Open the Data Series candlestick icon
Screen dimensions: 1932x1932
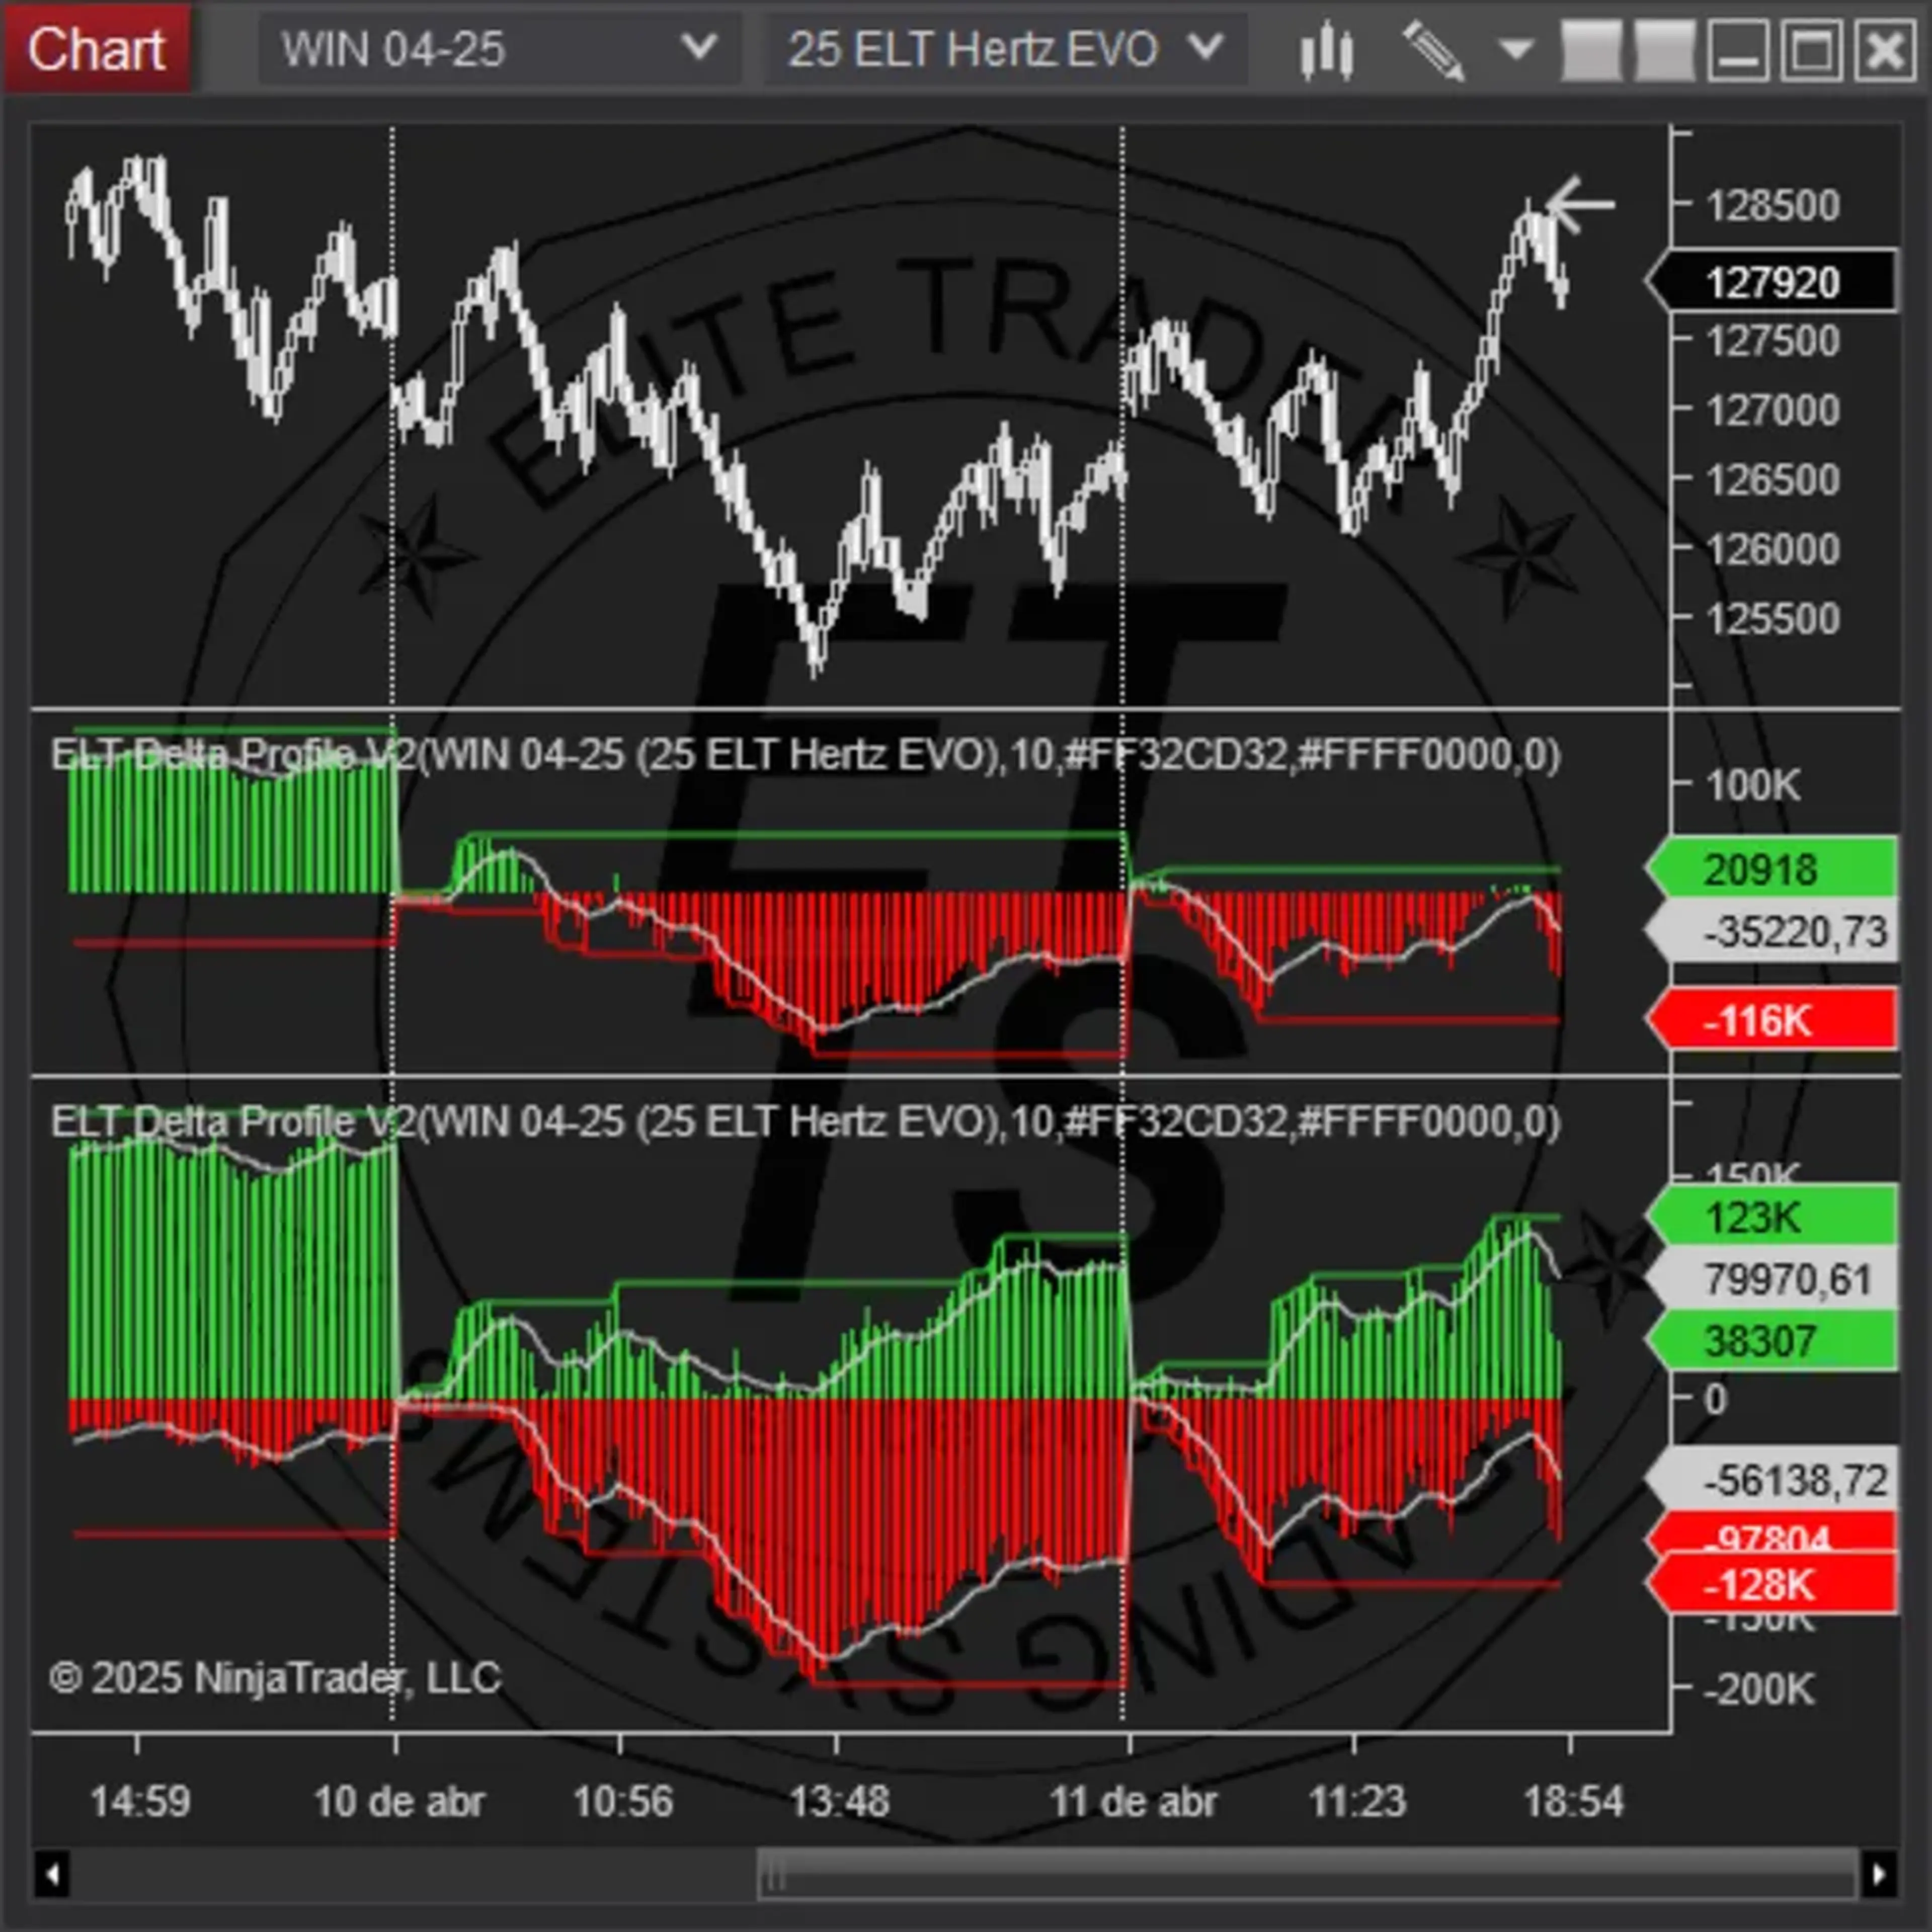1326,50
